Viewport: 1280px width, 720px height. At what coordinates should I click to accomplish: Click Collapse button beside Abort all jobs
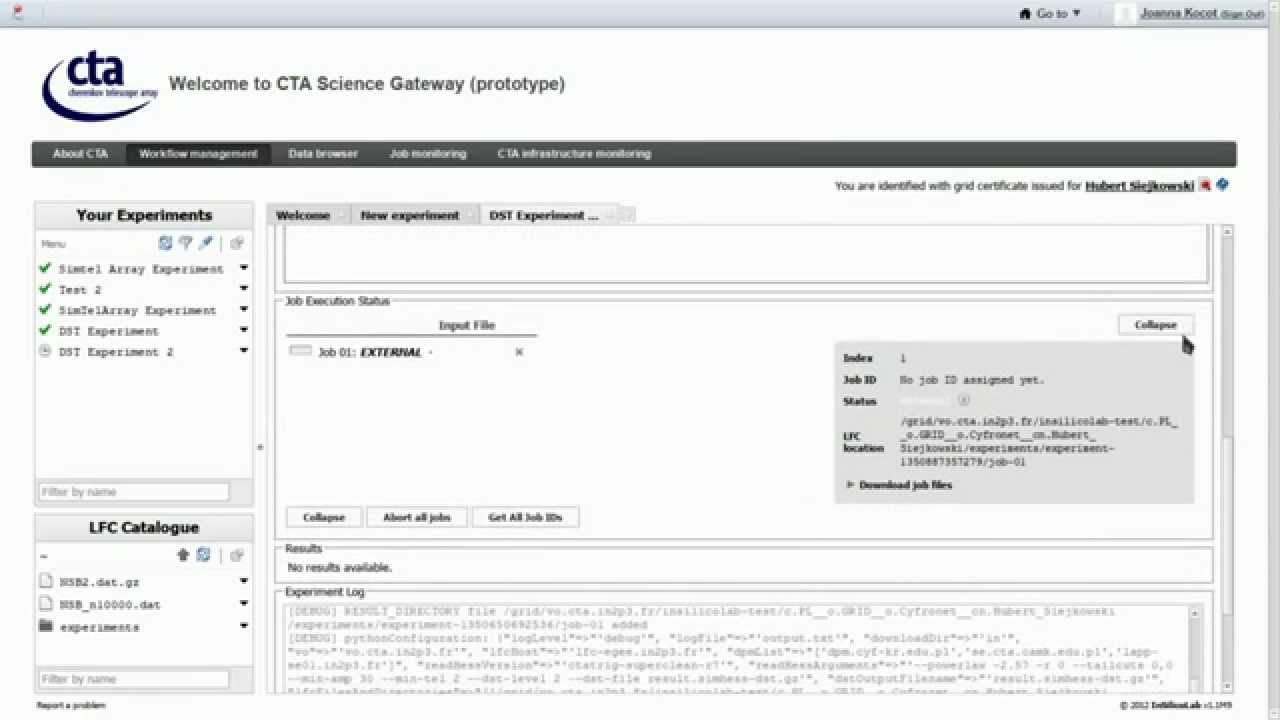pos(324,517)
